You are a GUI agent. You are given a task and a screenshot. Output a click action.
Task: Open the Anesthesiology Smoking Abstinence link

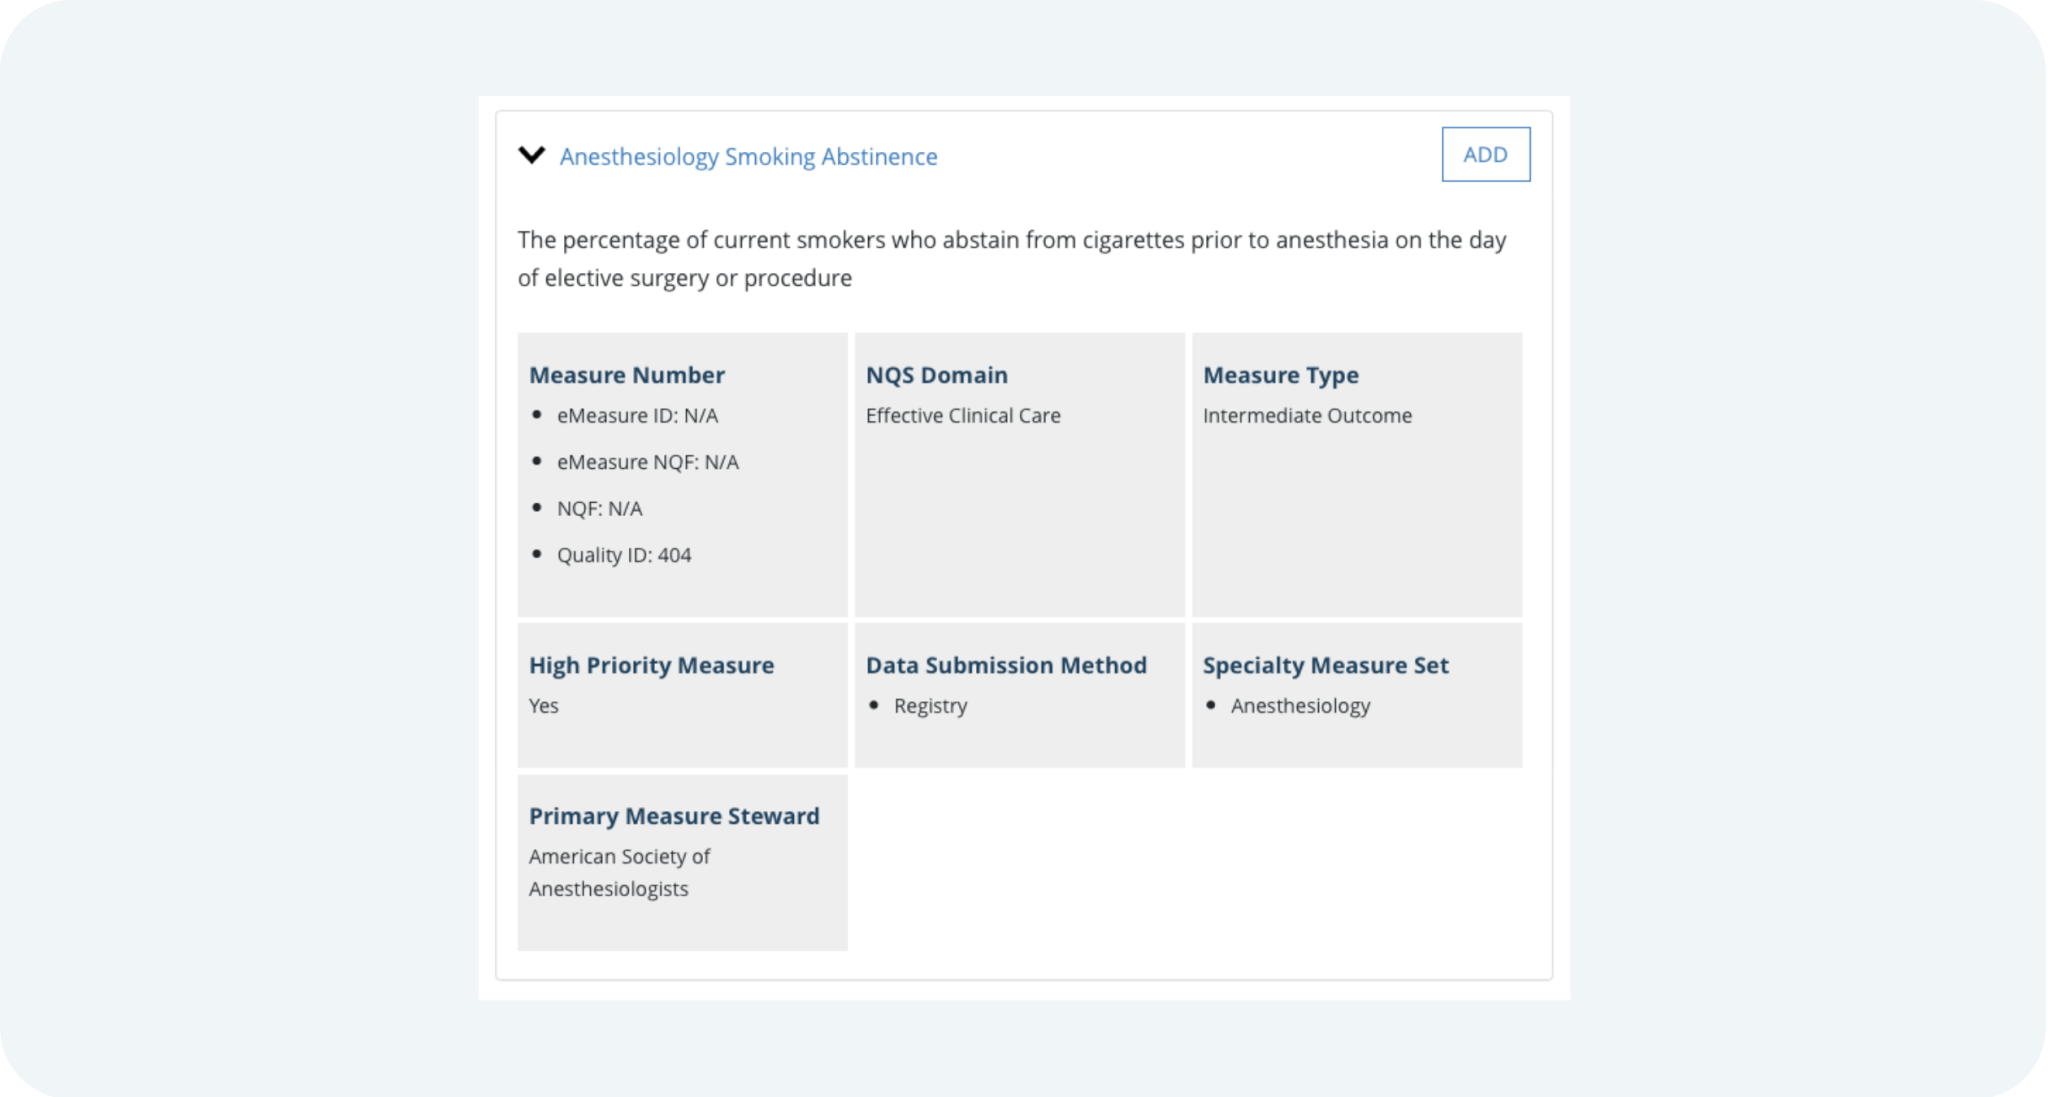pyautogui.click(x=748, y=157)
